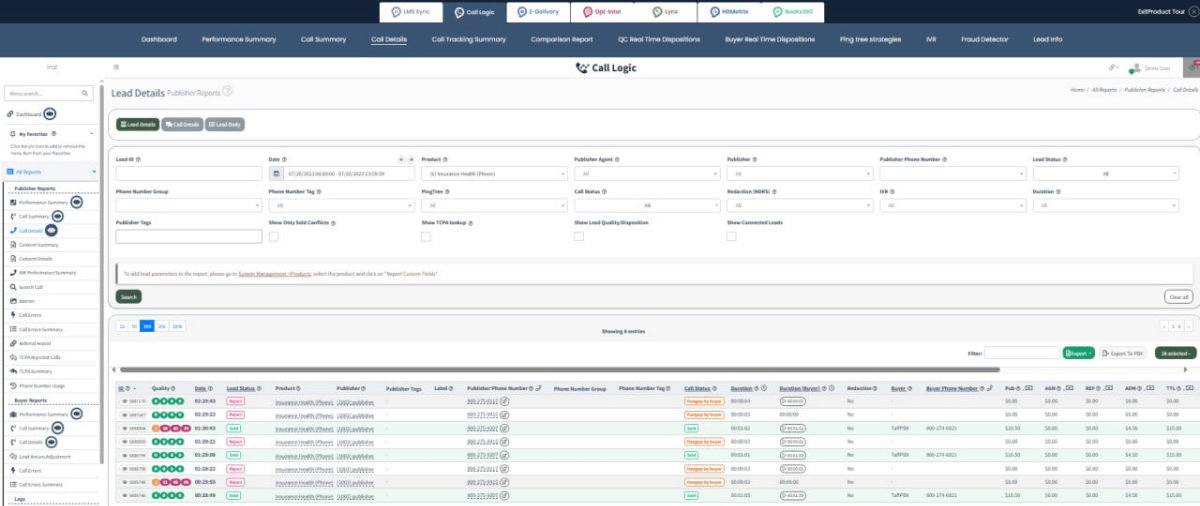Enable Show Only Sold Conflicts checkbox

[x=273, y=237]
